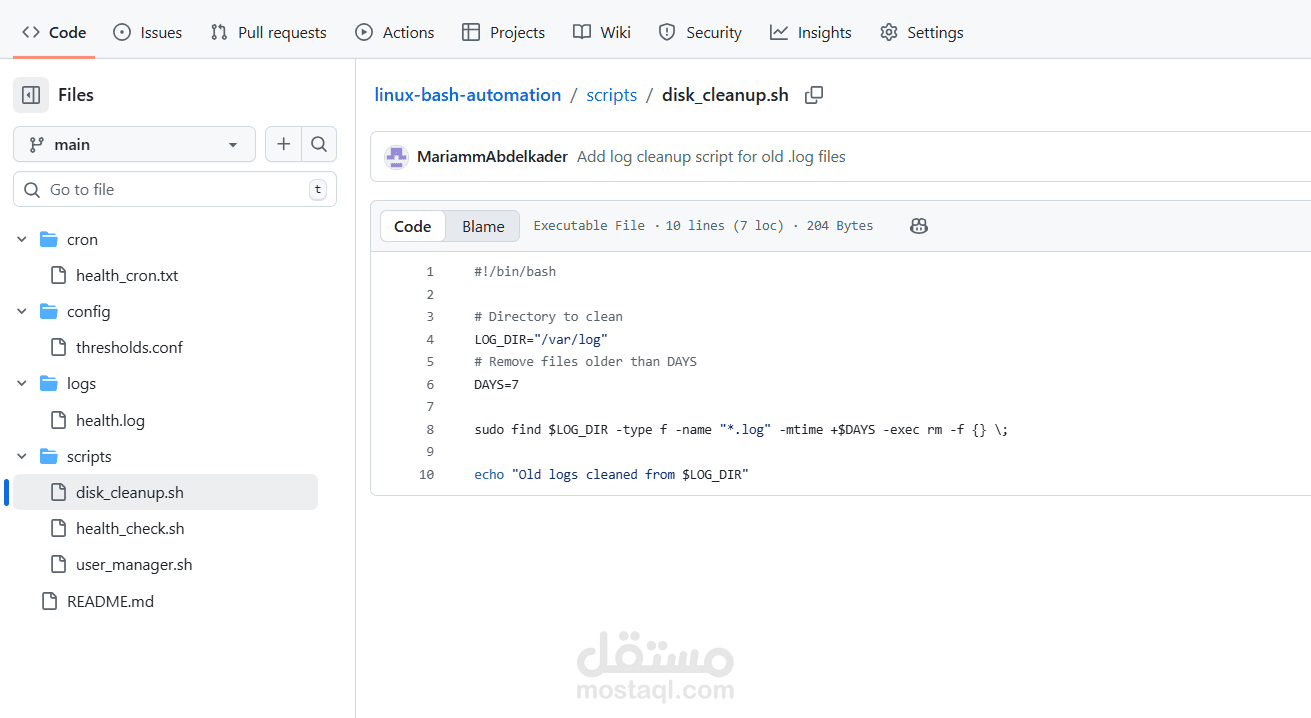Screen dimensions: 1311x718
Task: Copy file path icon next to disk_cleanup.sh
Action: click(x=815, y=95)
